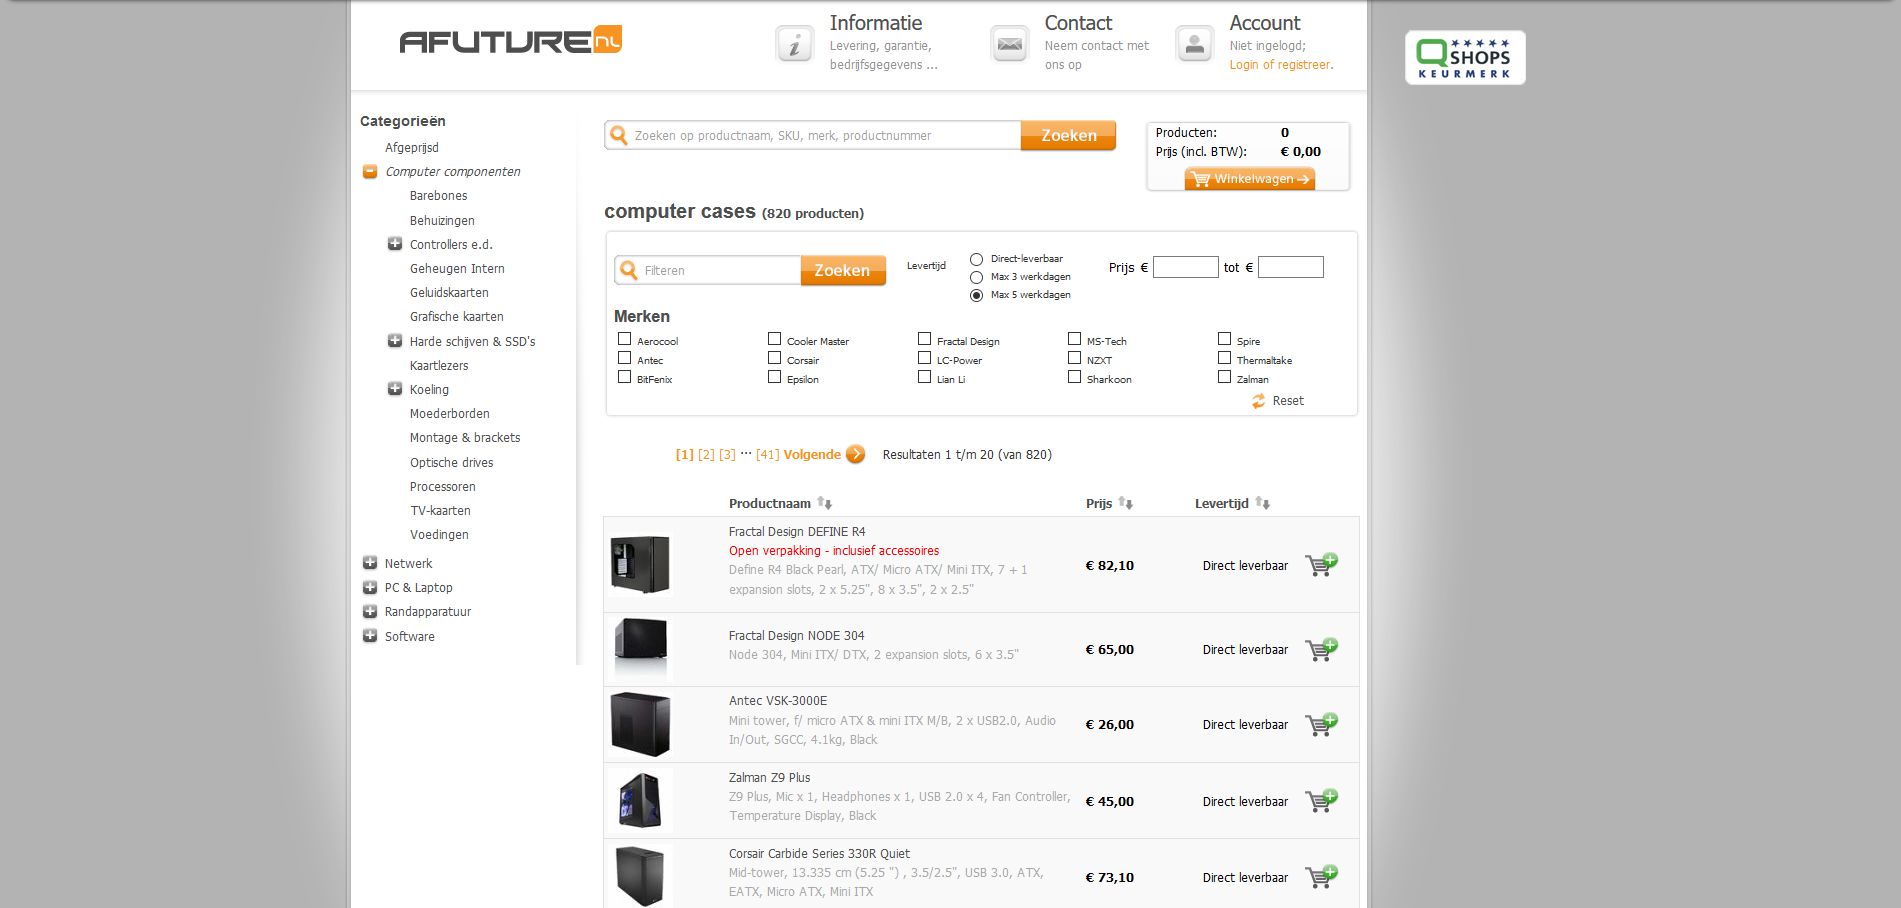This screenshot has height=908, width=1901.
Task: Open the NODE 304 product thumbnail
Action: tap(640, 649)
